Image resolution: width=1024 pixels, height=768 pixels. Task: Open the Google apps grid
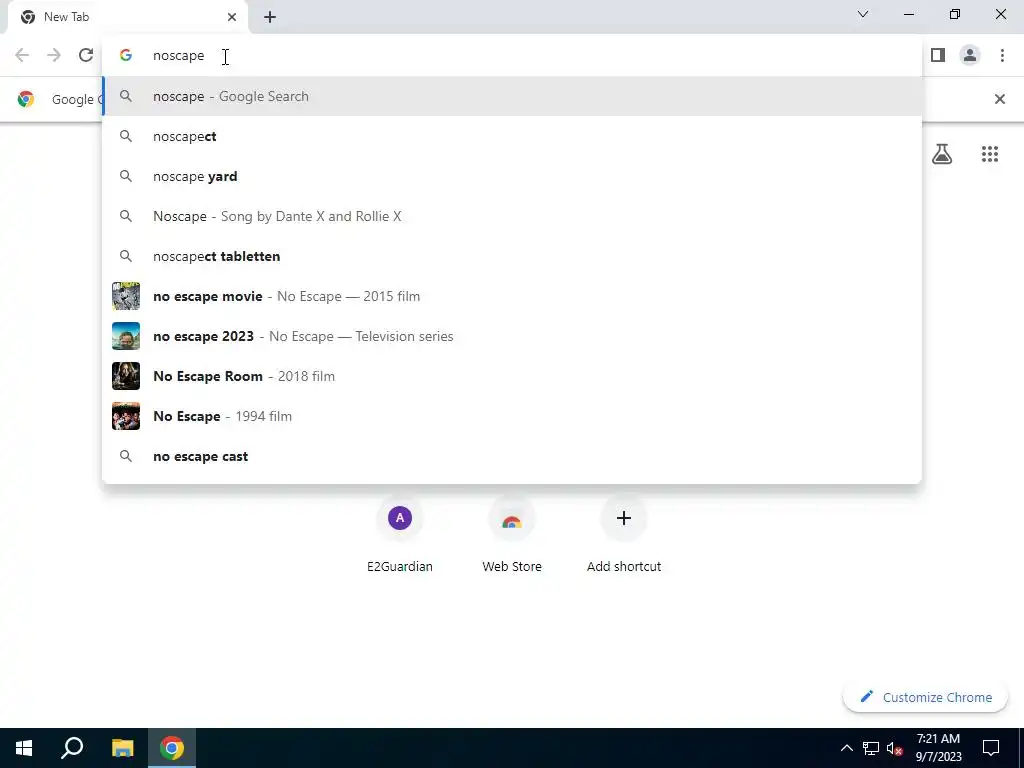(990, 154)
